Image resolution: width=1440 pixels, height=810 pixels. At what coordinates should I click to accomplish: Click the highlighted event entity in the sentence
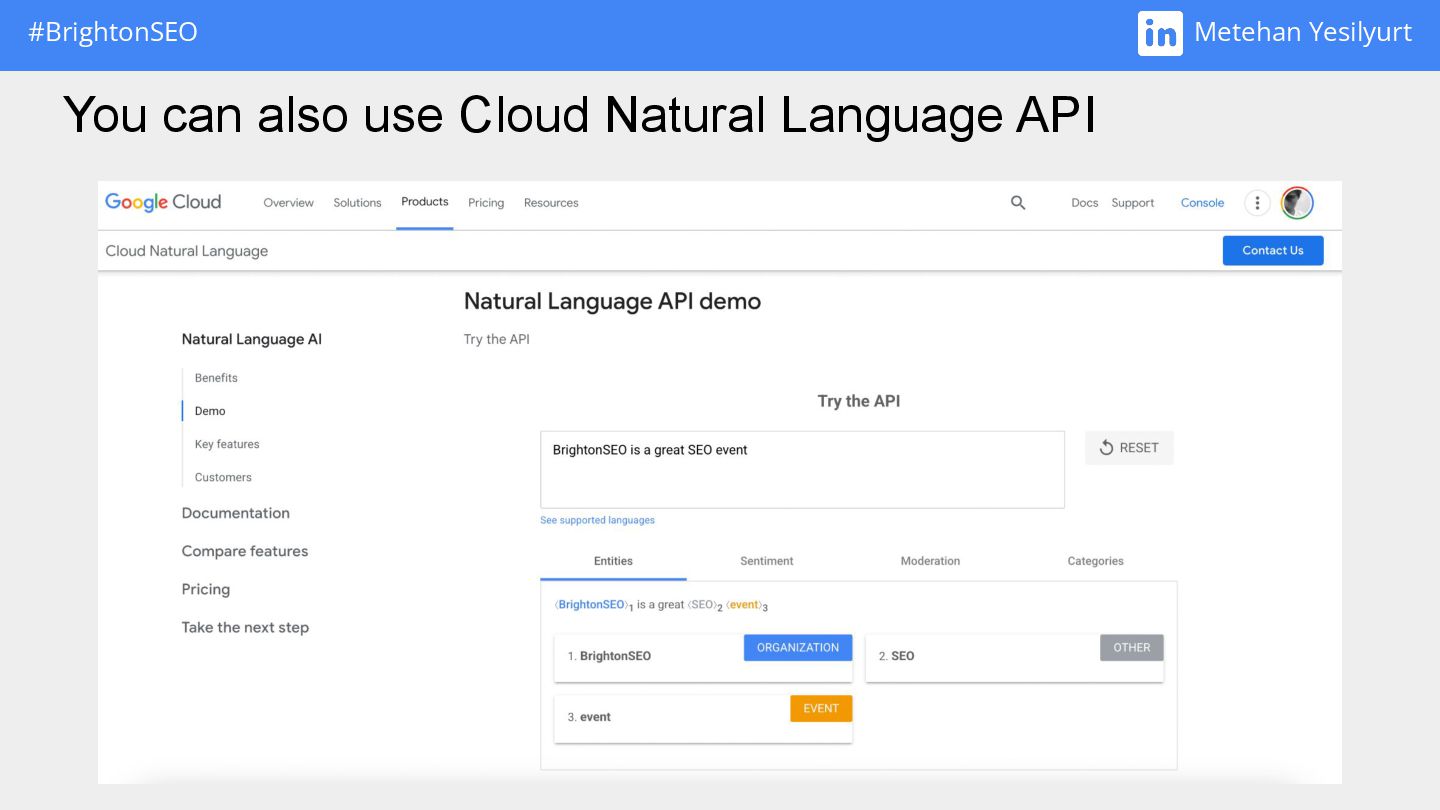tap(743, 605)
